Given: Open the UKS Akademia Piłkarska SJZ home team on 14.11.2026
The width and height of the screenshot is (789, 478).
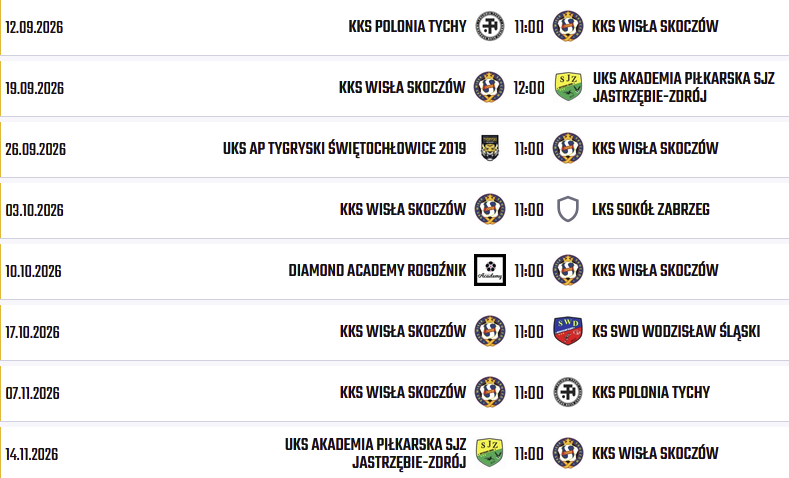Looking at the screenshot, I should point(376,453).
